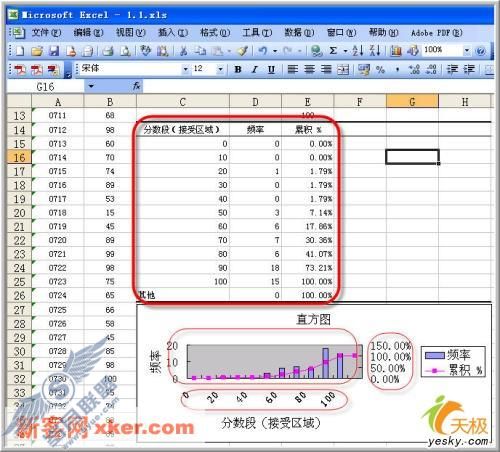500x452 pixels.
Task: Click the Center alignment icon
Action: [309, 69]
